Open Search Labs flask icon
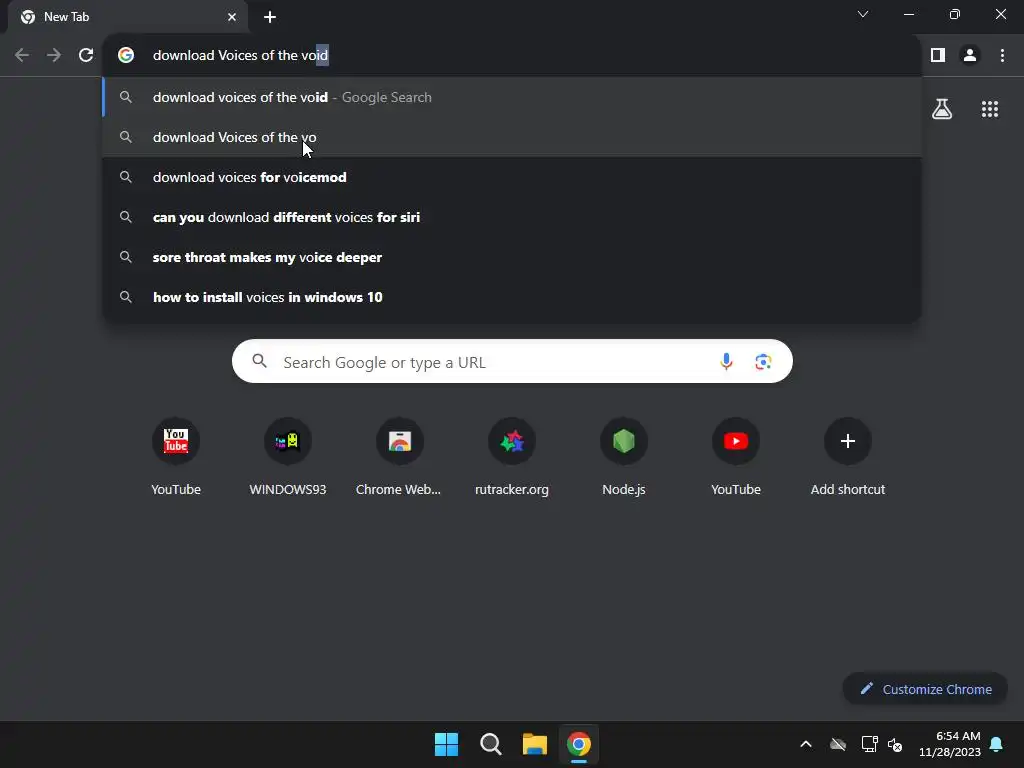The image size is (1024, 768). click(942, 109)
